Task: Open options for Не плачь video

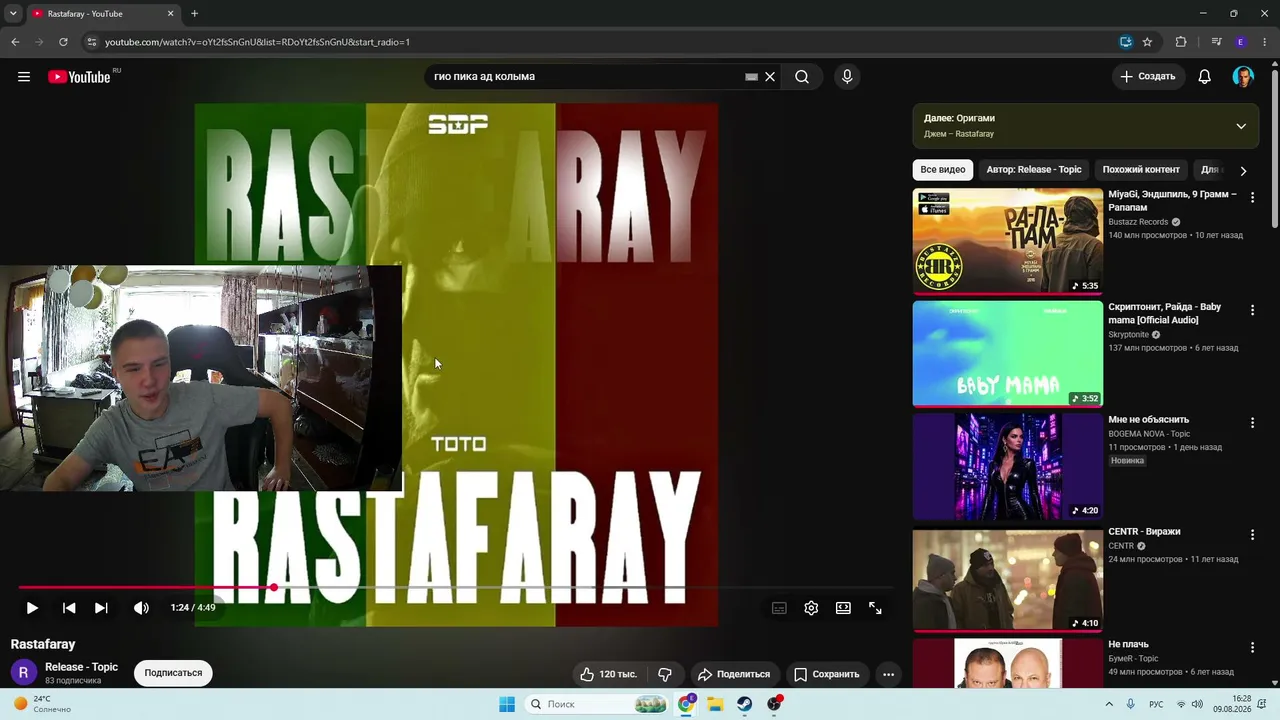Action: pyautogui.click(x=1252, y=648)
